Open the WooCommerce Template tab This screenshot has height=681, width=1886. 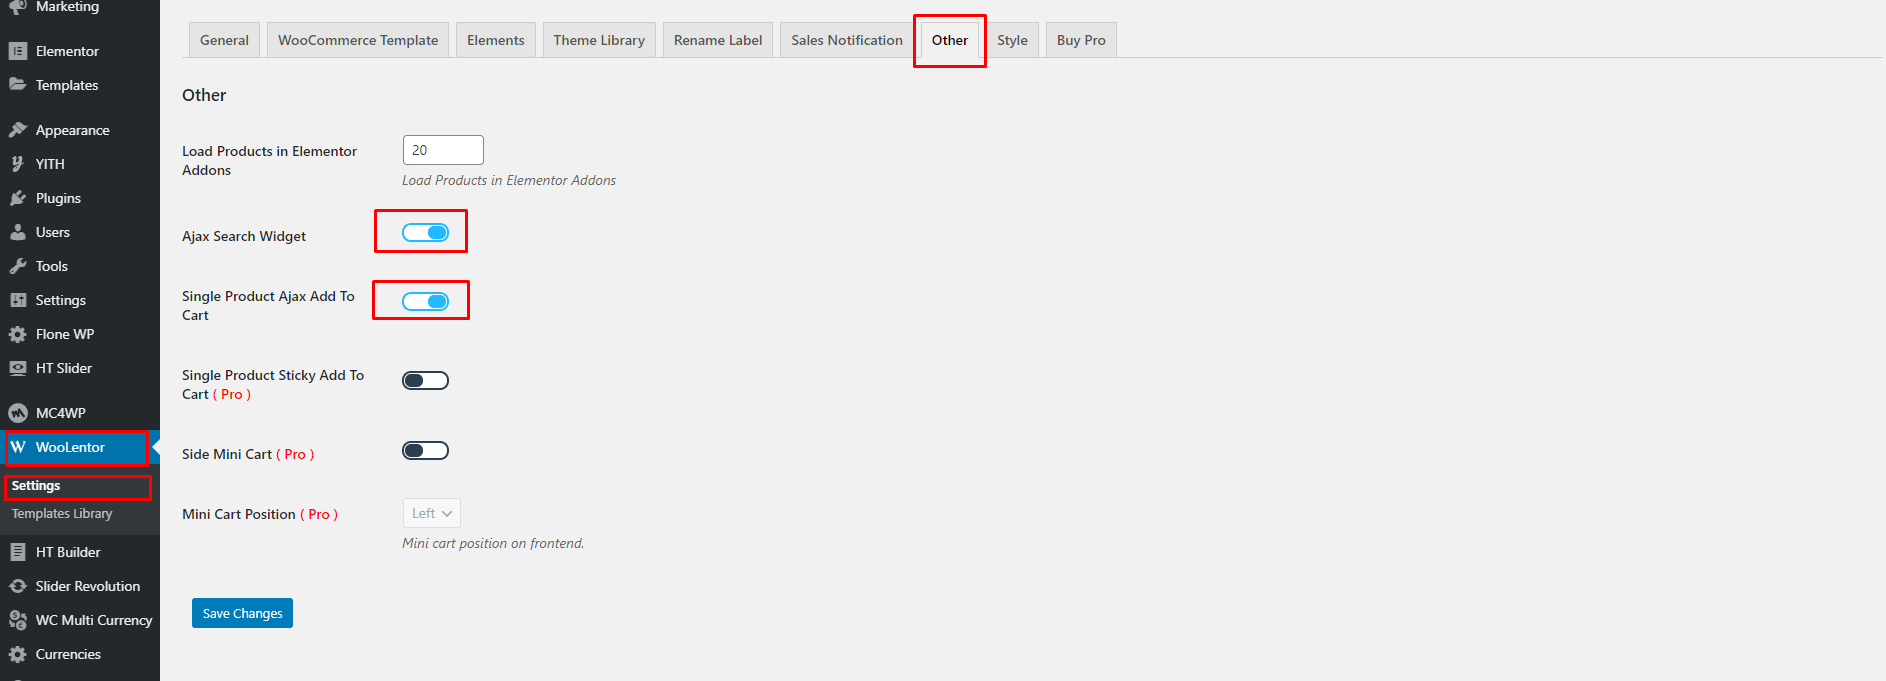[358, 40]
